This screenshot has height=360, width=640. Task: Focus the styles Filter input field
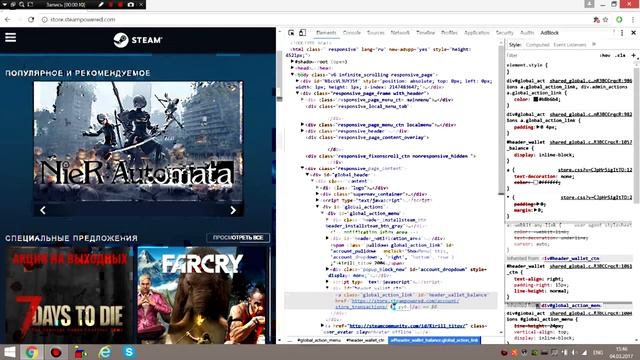pos(551,55)
